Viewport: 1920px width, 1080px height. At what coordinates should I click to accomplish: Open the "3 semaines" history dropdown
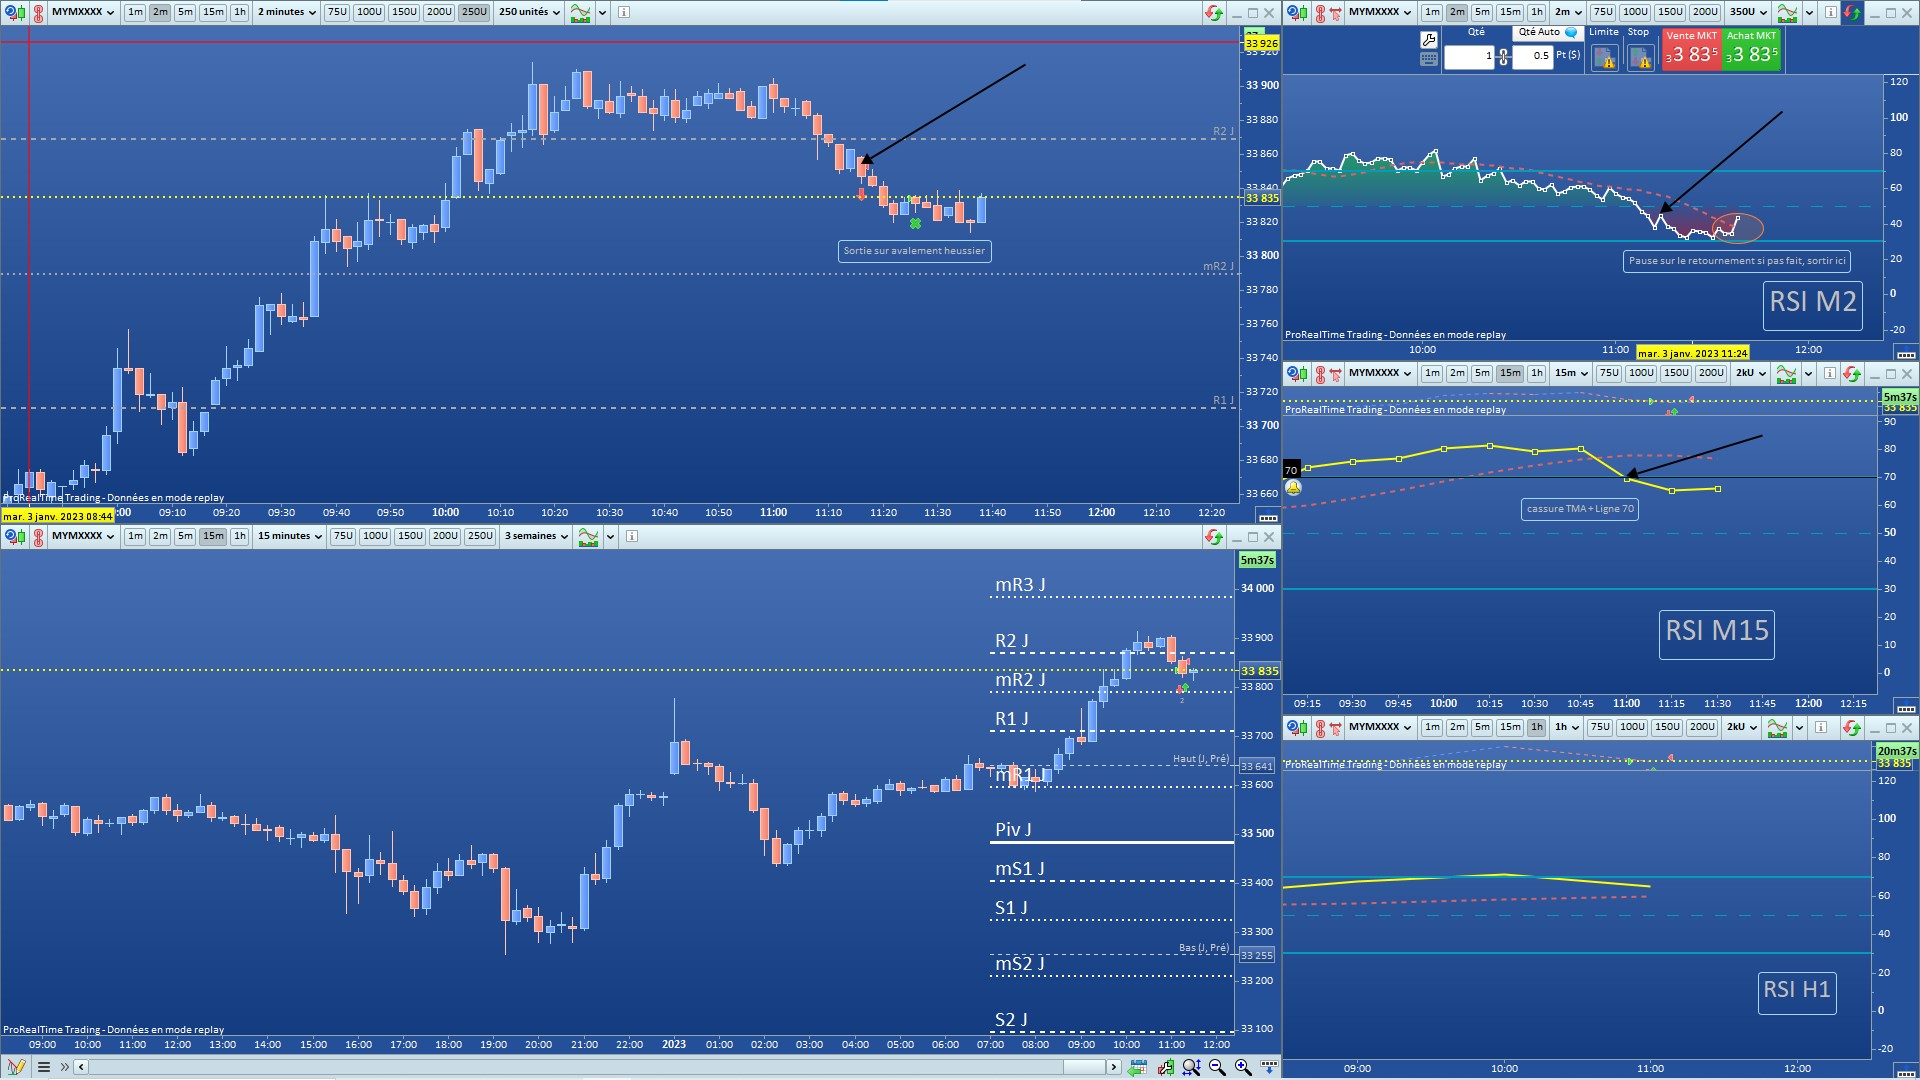pyautogui.click(x=536, y=537)
